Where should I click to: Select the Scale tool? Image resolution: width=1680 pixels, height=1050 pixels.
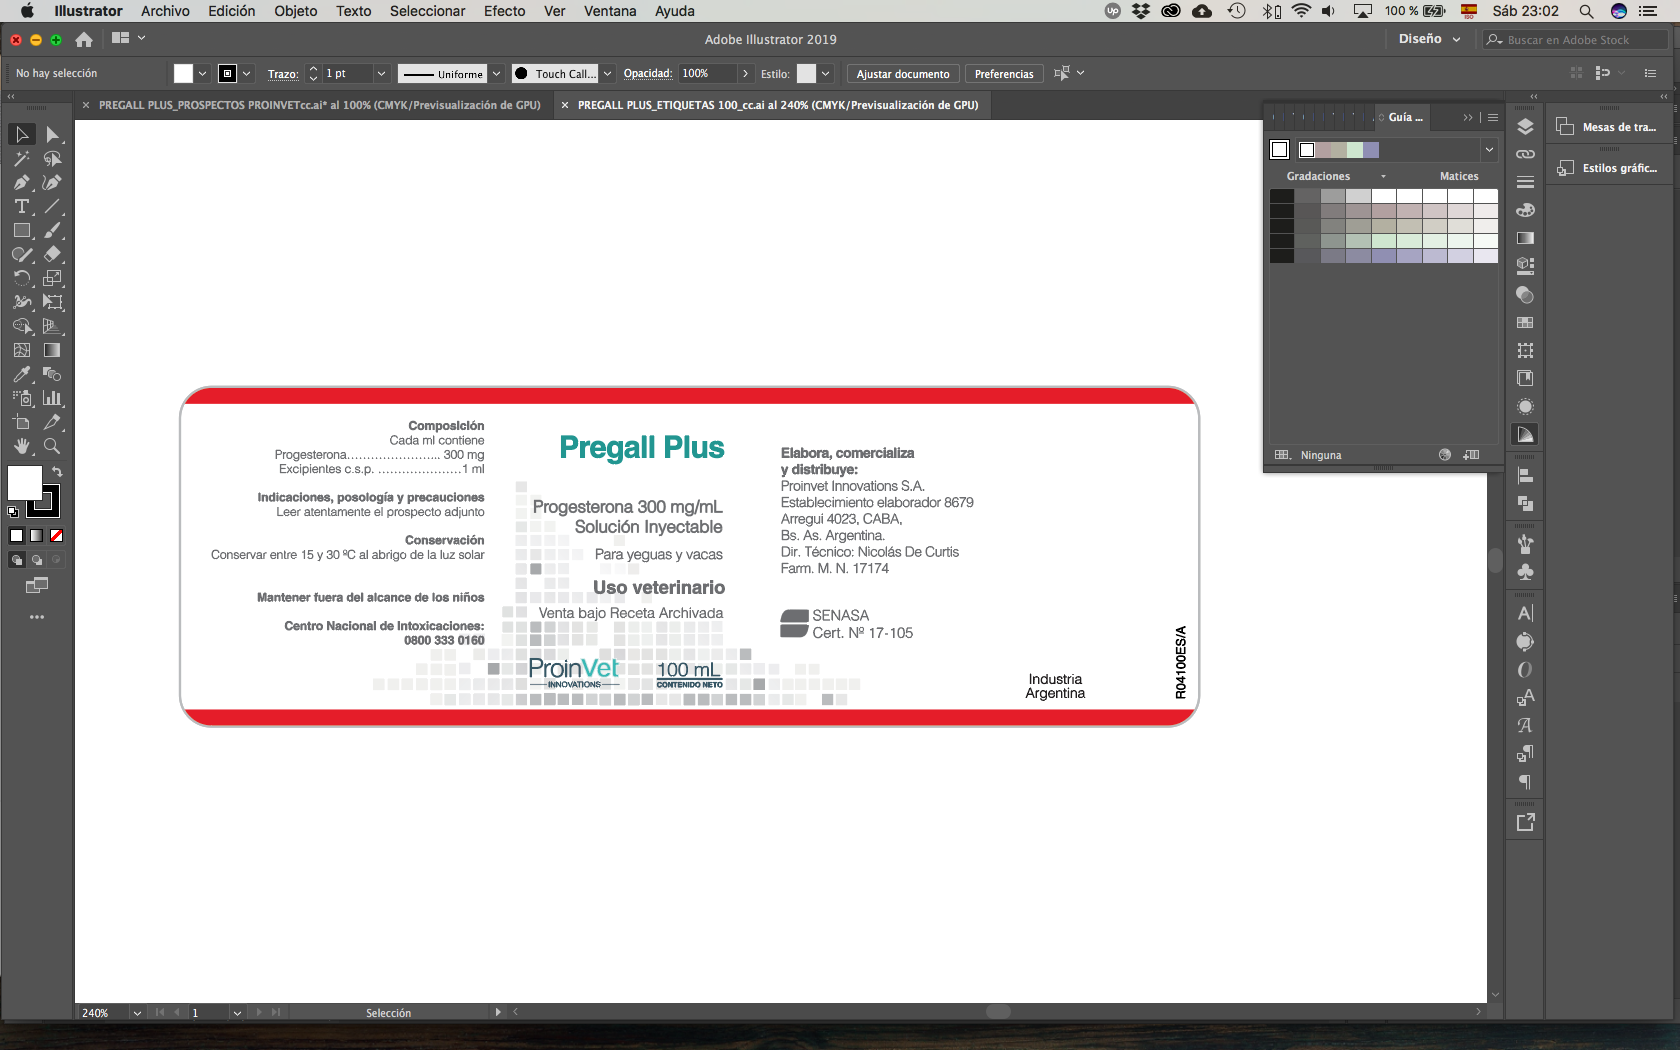(x=52, y=278)
